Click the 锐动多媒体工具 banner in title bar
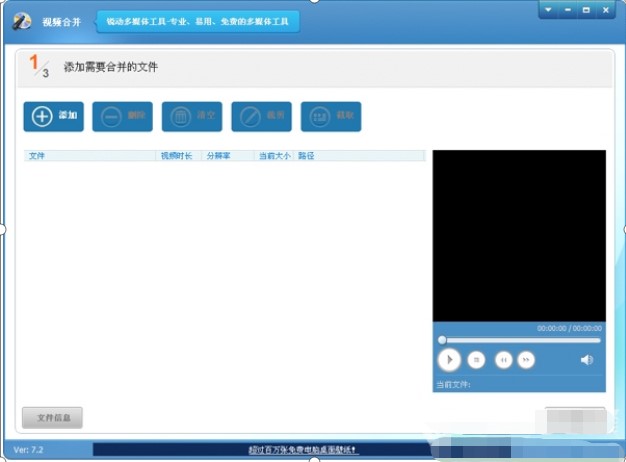626x462 pixels. (x=198, y=22)
